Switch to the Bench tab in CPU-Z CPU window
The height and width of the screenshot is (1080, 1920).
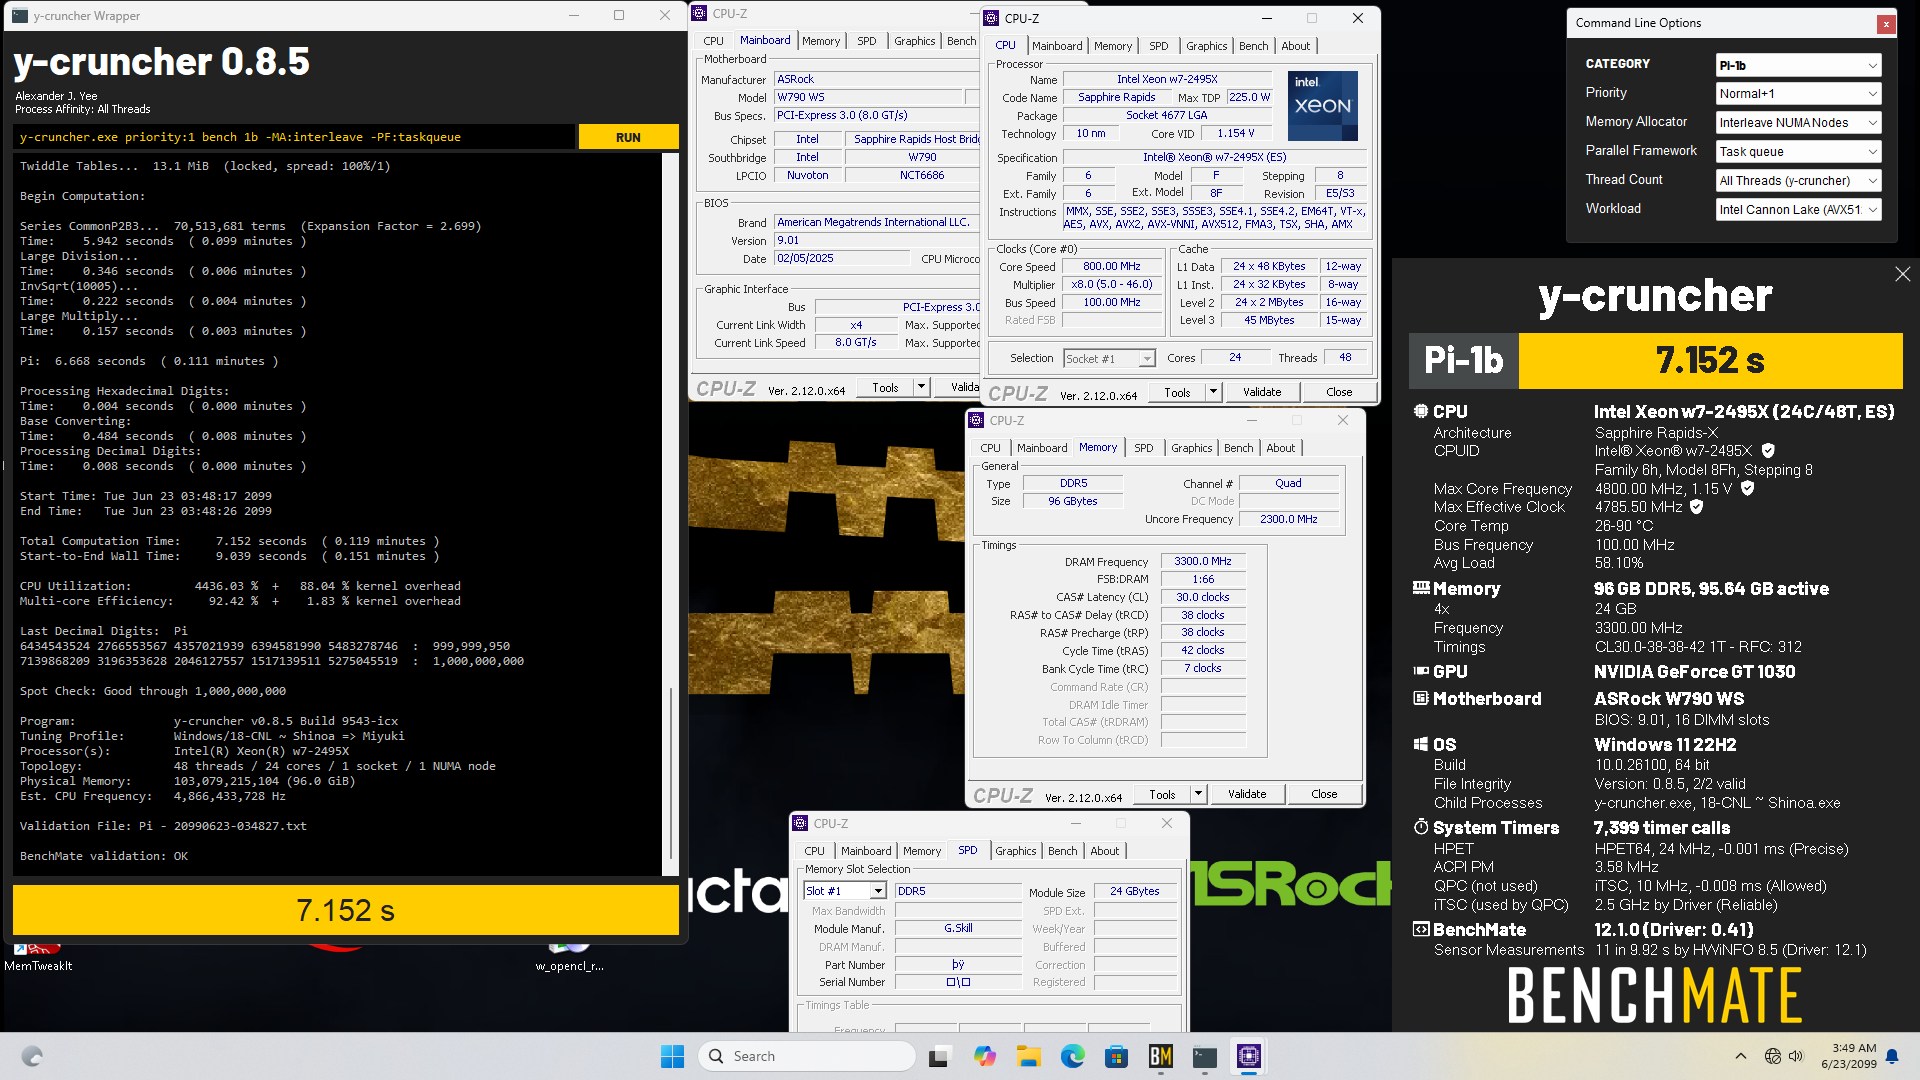[1253, 46]
